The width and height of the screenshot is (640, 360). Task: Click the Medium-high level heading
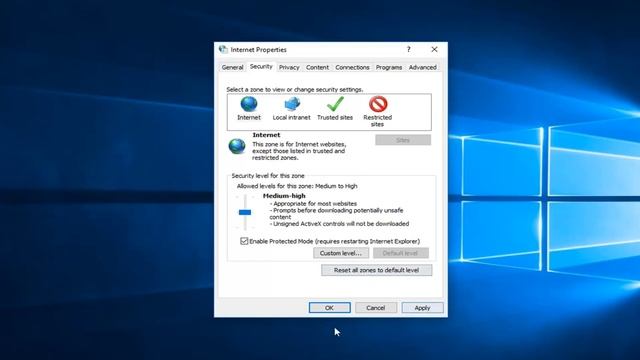pyautogui.click(x=284, y=196)
